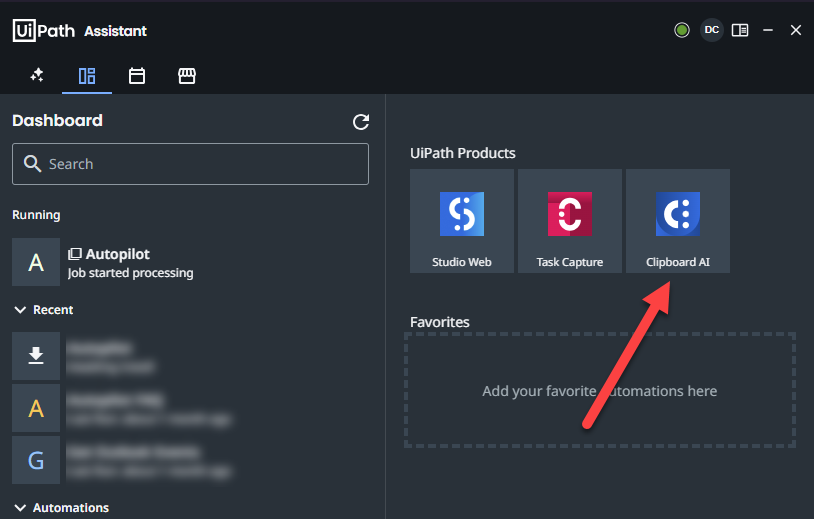Open the Autopilot sparkle tab
The width and height of the screenshot is (814, 519).
coord(37,76)
